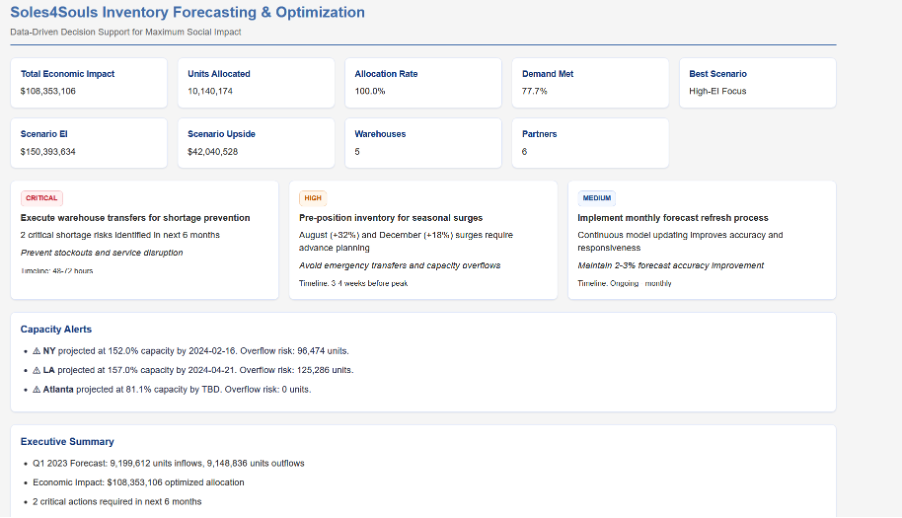Click the warning icon beside NY alert
The width and height of the screenshot is (902, 518).
point(37,351)
